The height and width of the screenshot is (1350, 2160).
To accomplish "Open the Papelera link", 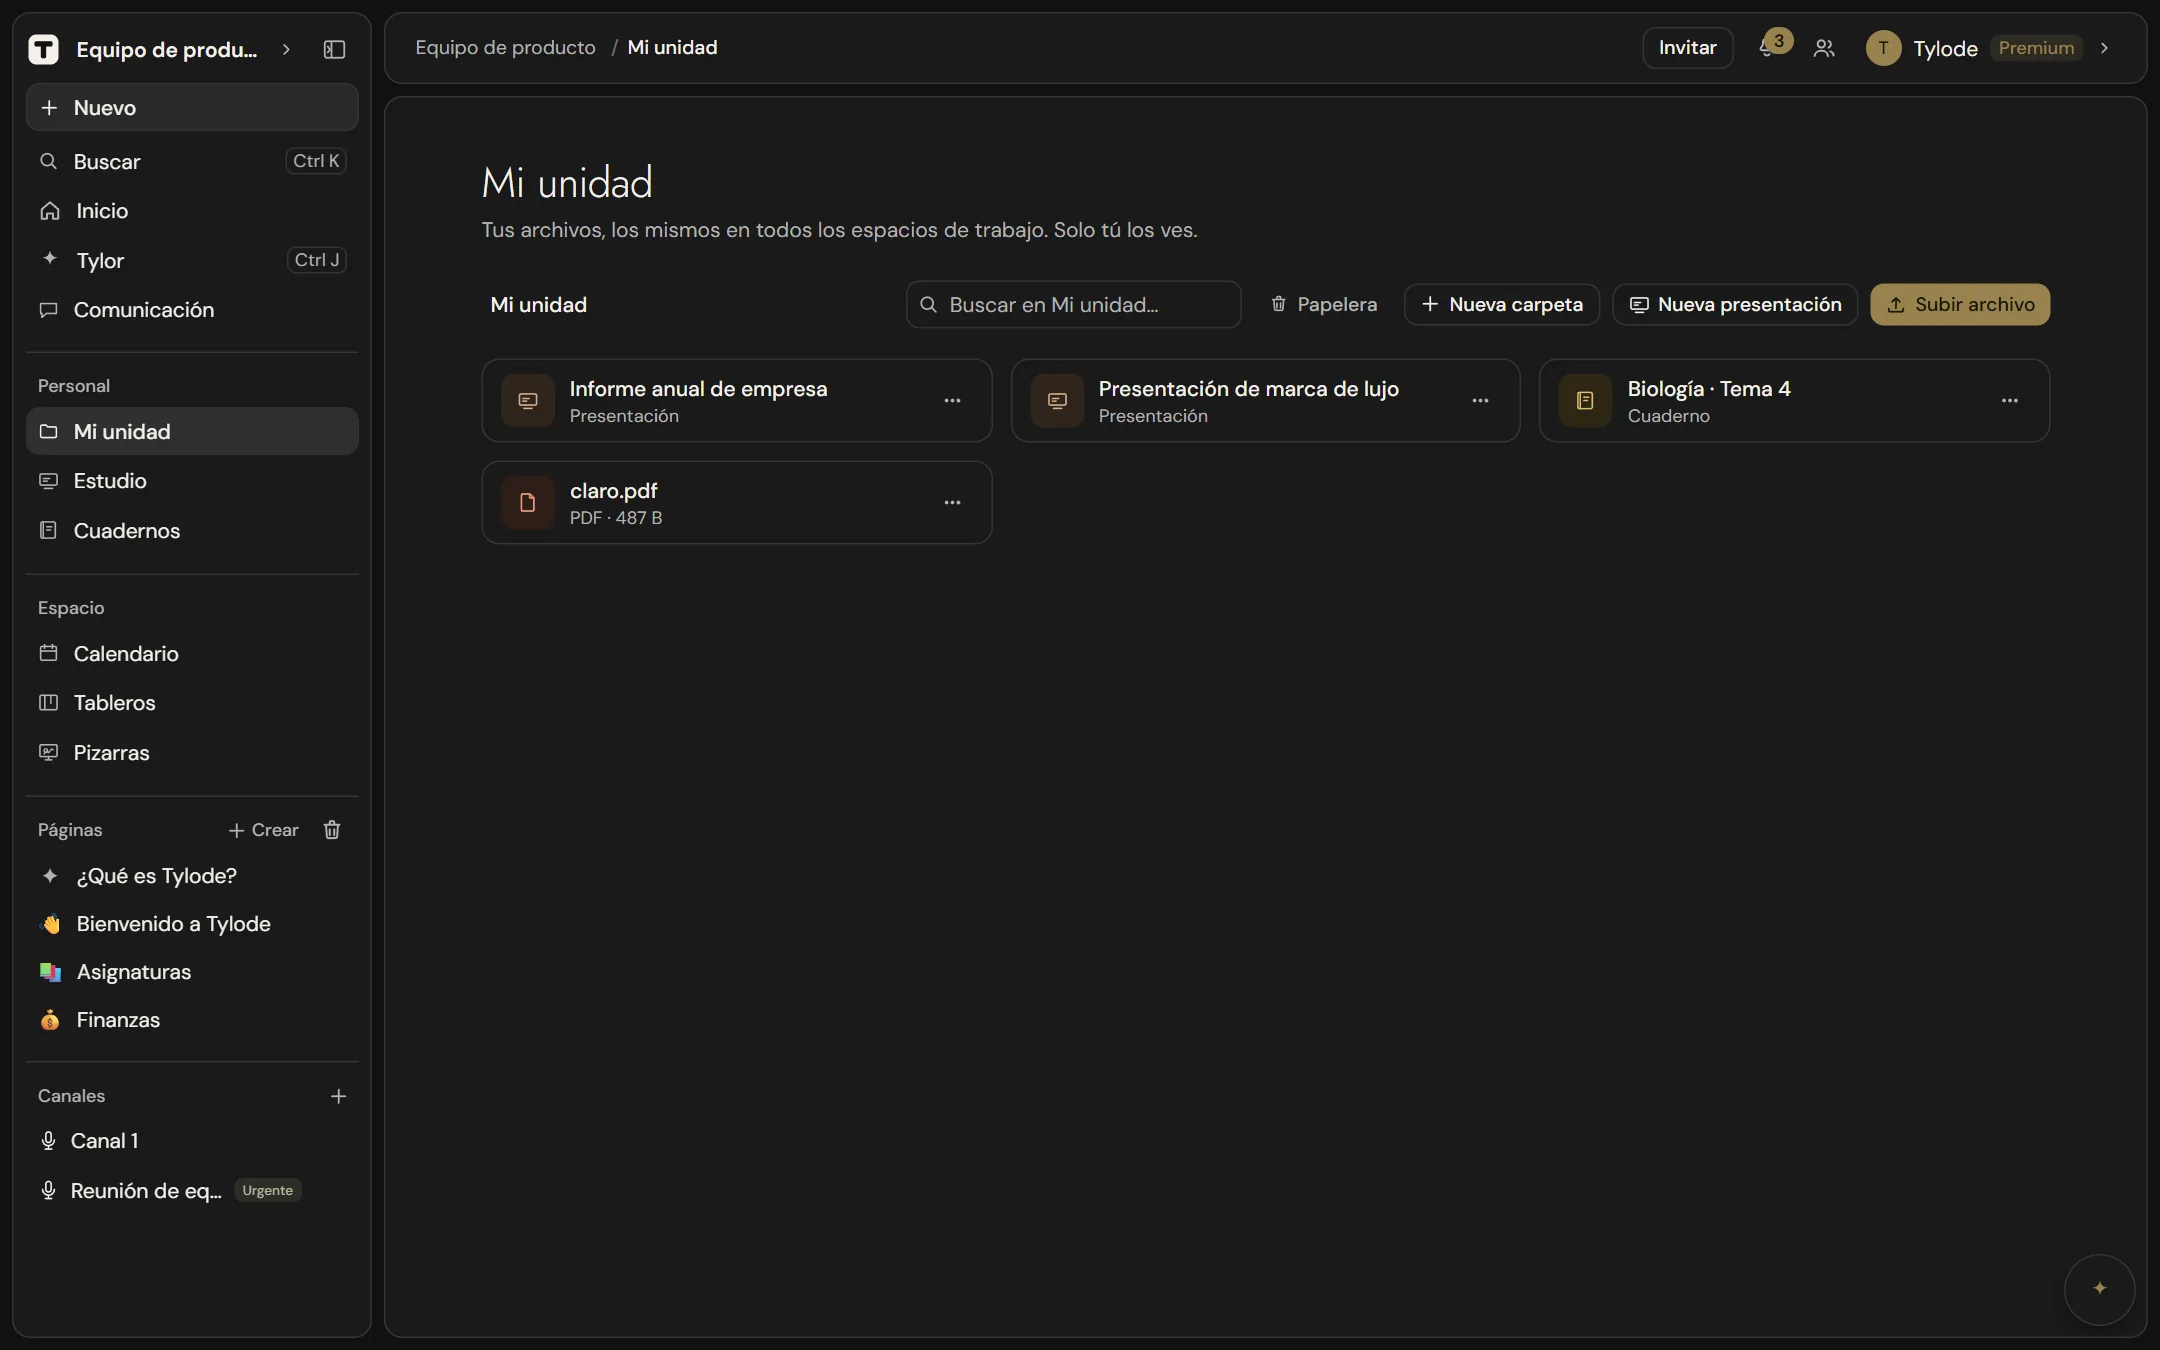I will (x=1323, y=305).
